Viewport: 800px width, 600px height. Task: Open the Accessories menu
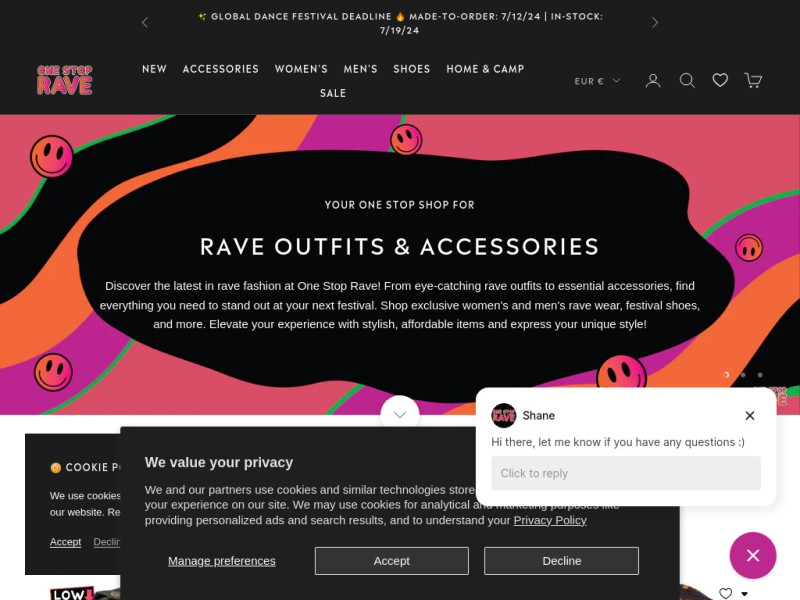click(x=220, y=69)
